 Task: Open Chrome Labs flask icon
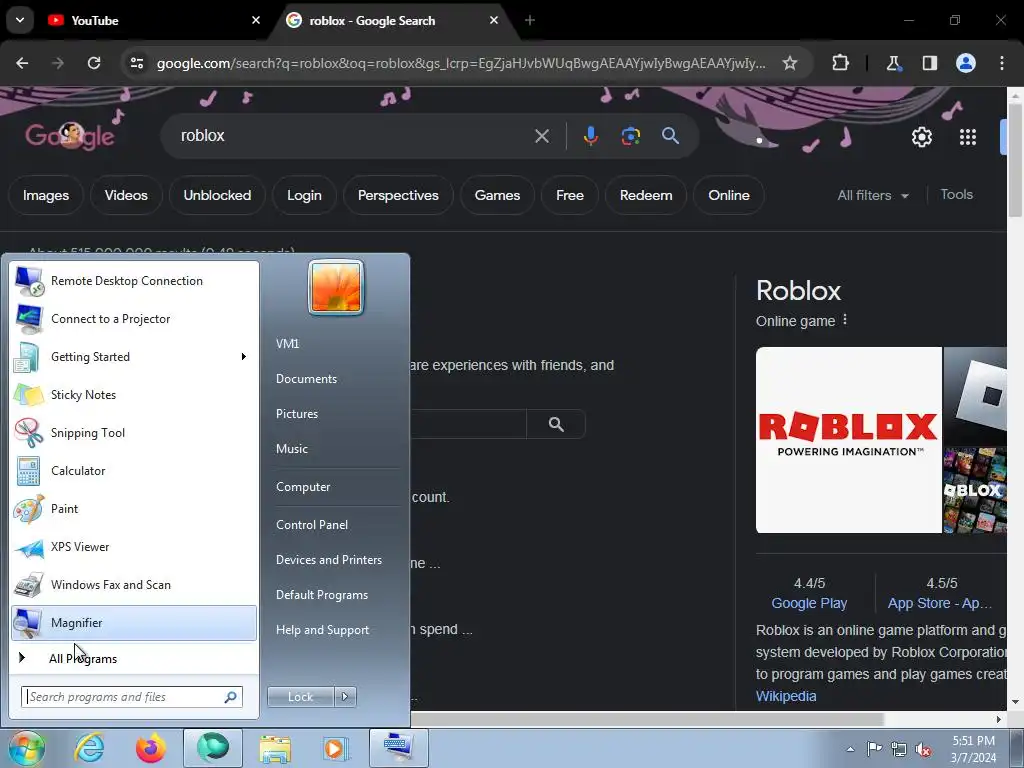(893, 63)
